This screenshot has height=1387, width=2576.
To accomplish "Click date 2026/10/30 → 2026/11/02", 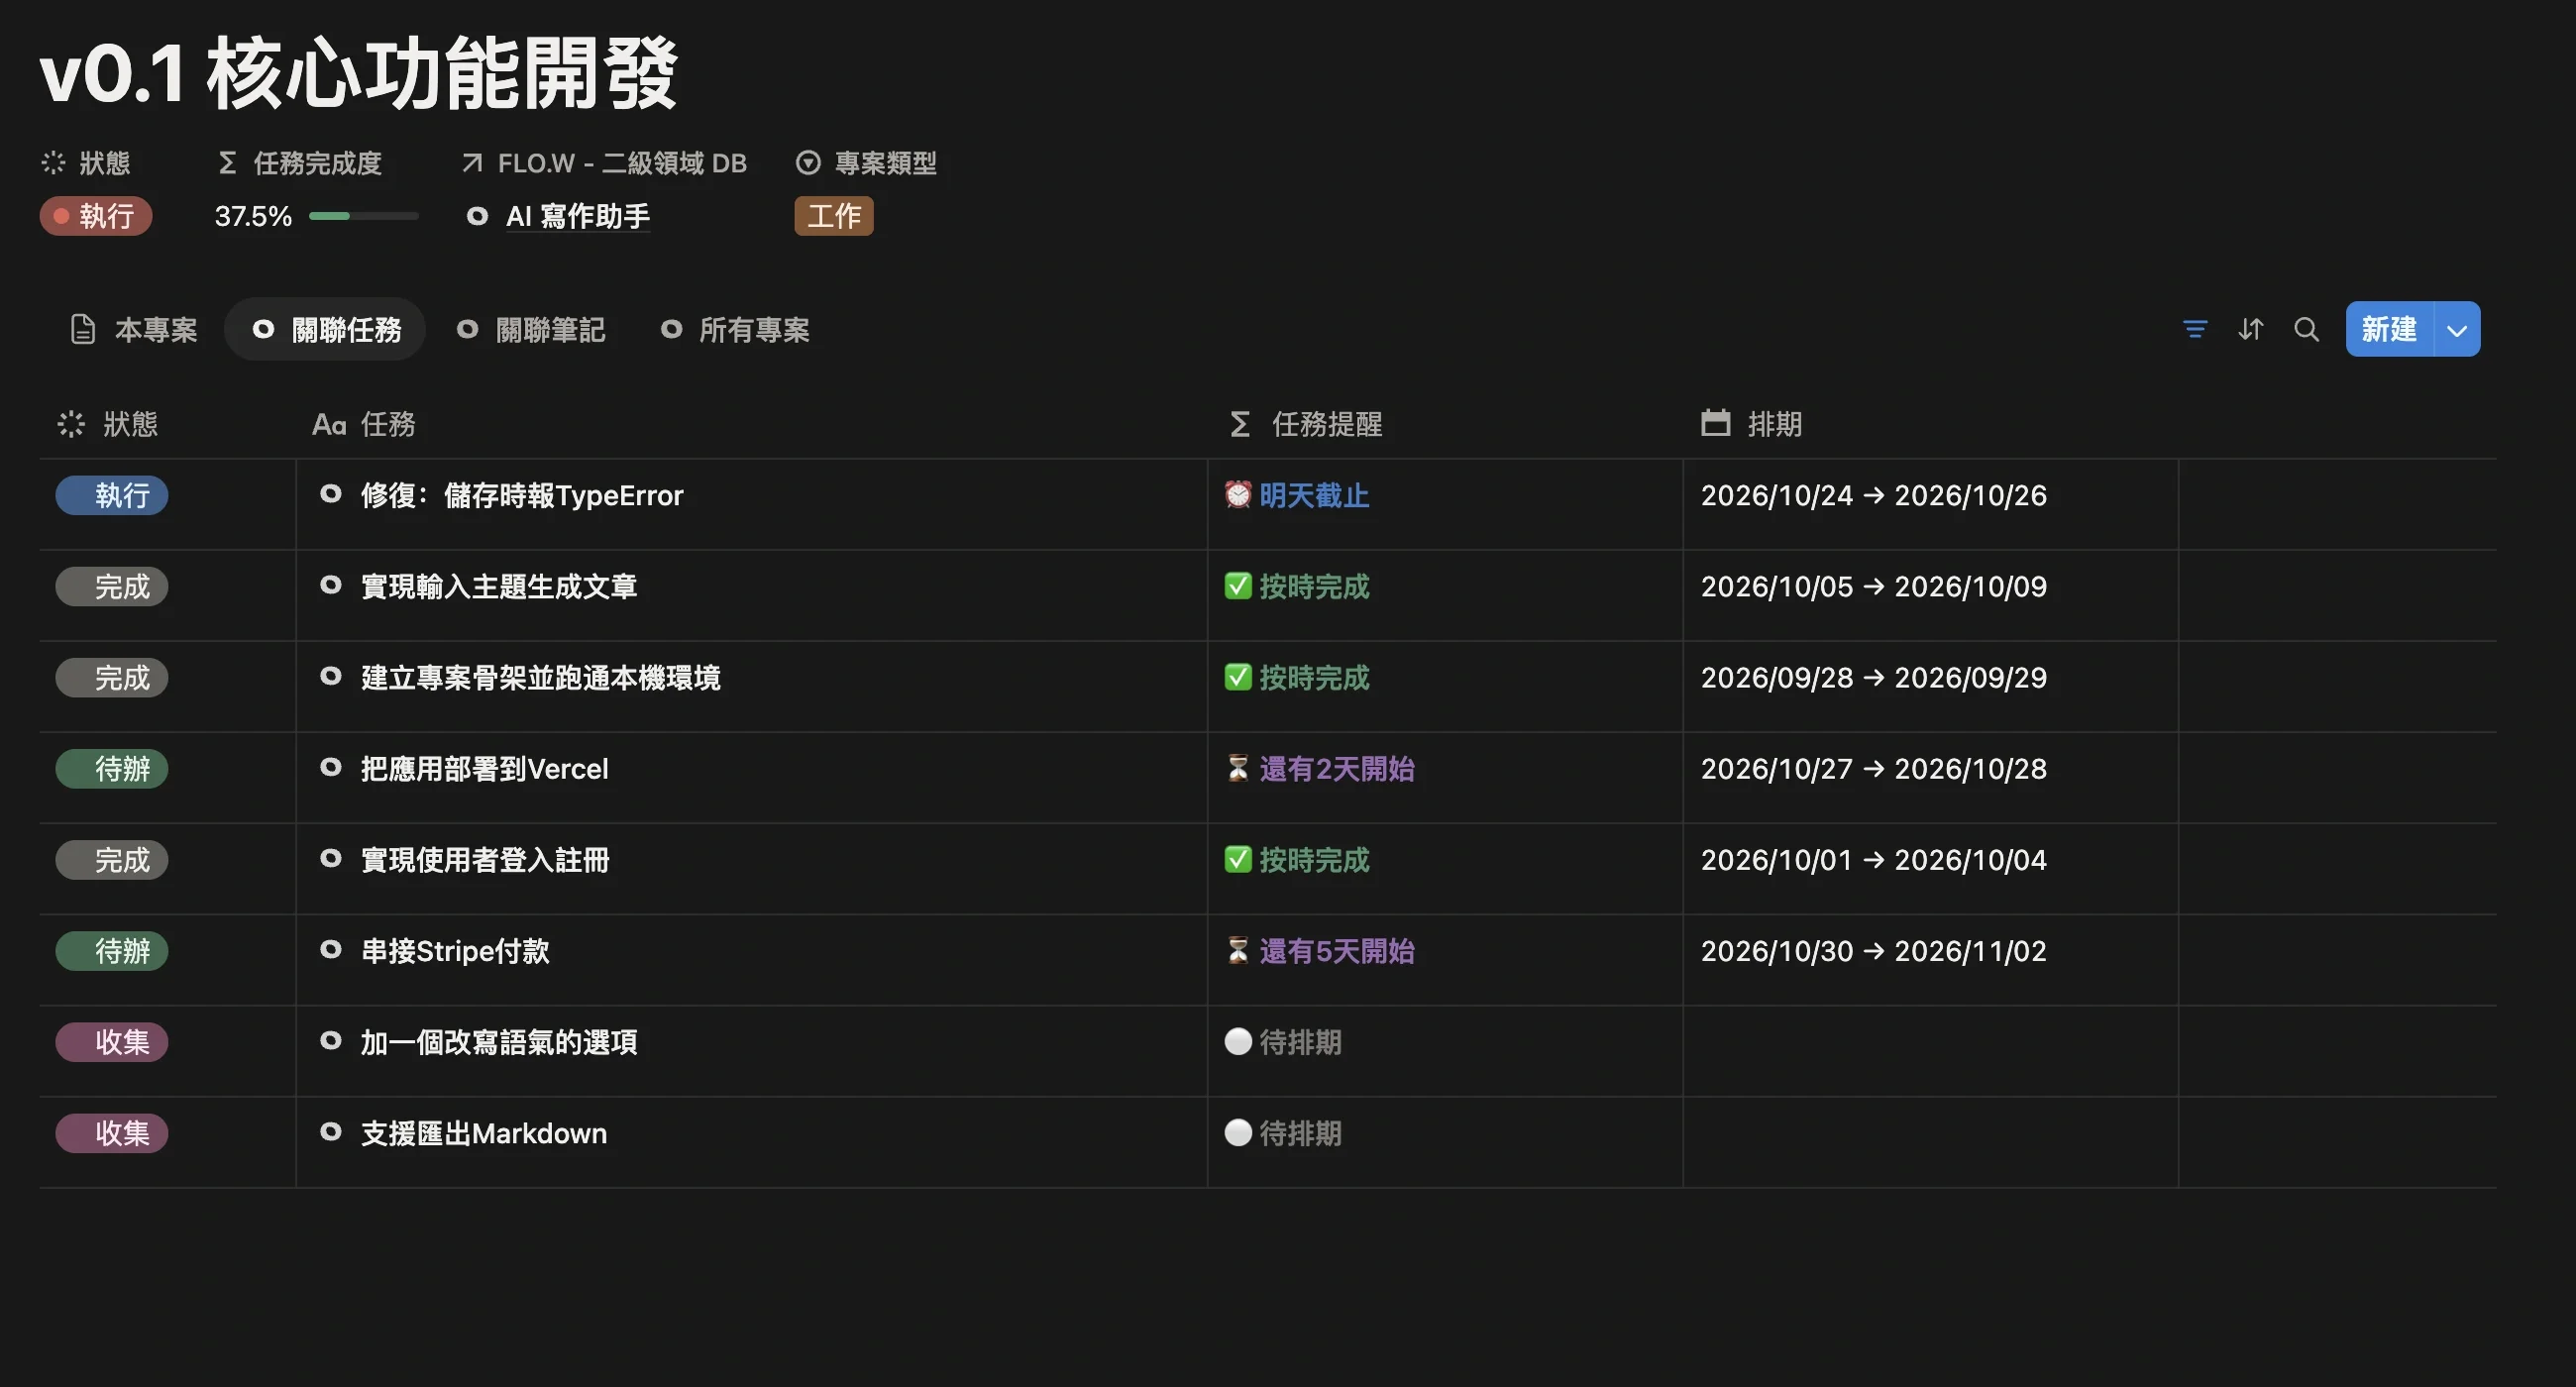I will coord(1874,951).
